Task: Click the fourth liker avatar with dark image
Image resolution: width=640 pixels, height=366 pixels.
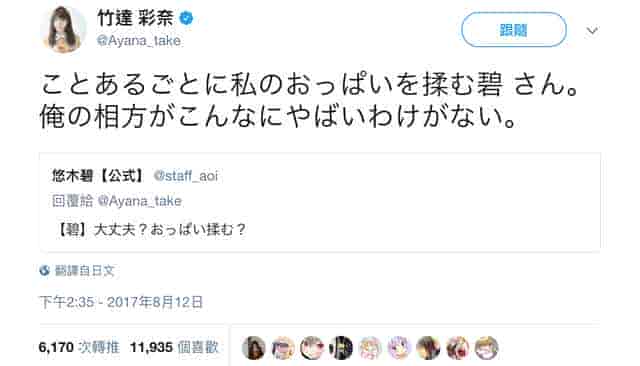Action: 341,348
